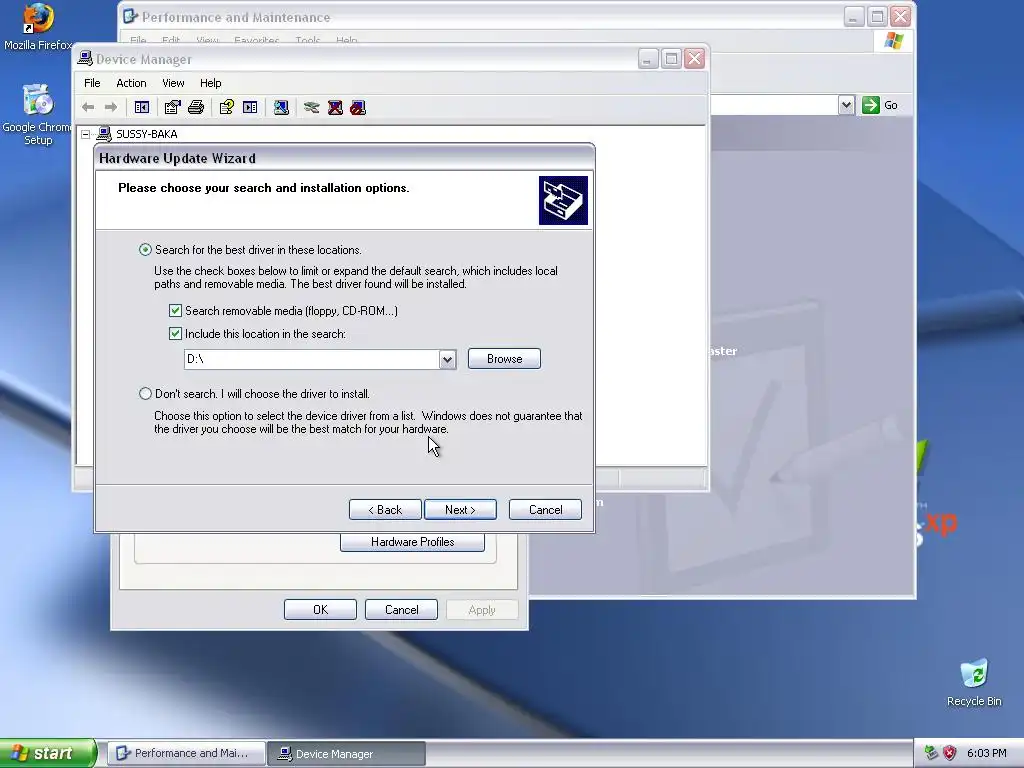Click Cancel in the System Properties dialog
This screenshot has height=768, width=1024.
[x=401, y=609]
